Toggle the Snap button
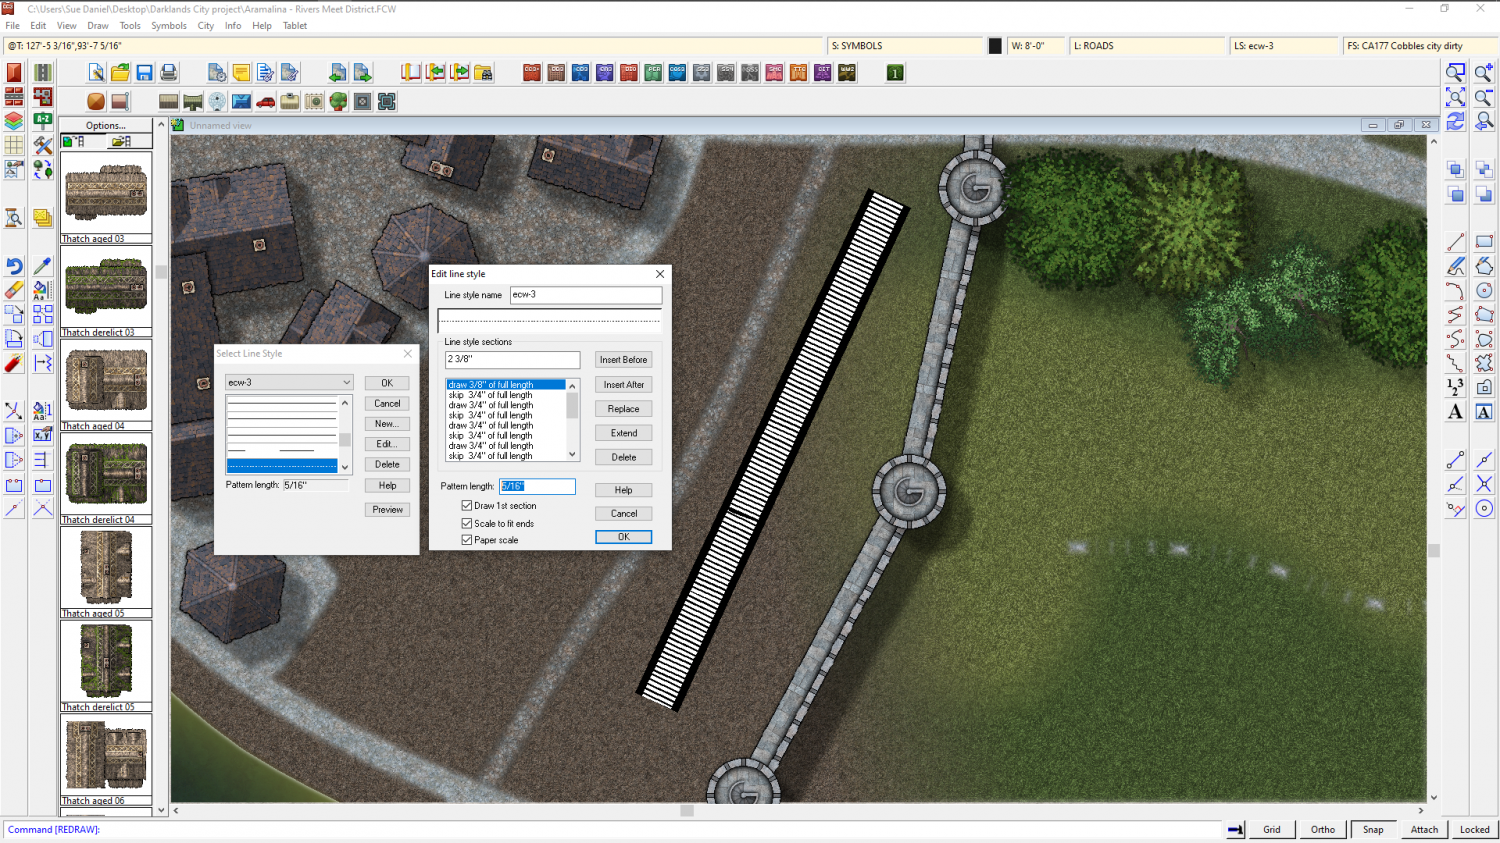The image size is (1500, 843). 1374,829
